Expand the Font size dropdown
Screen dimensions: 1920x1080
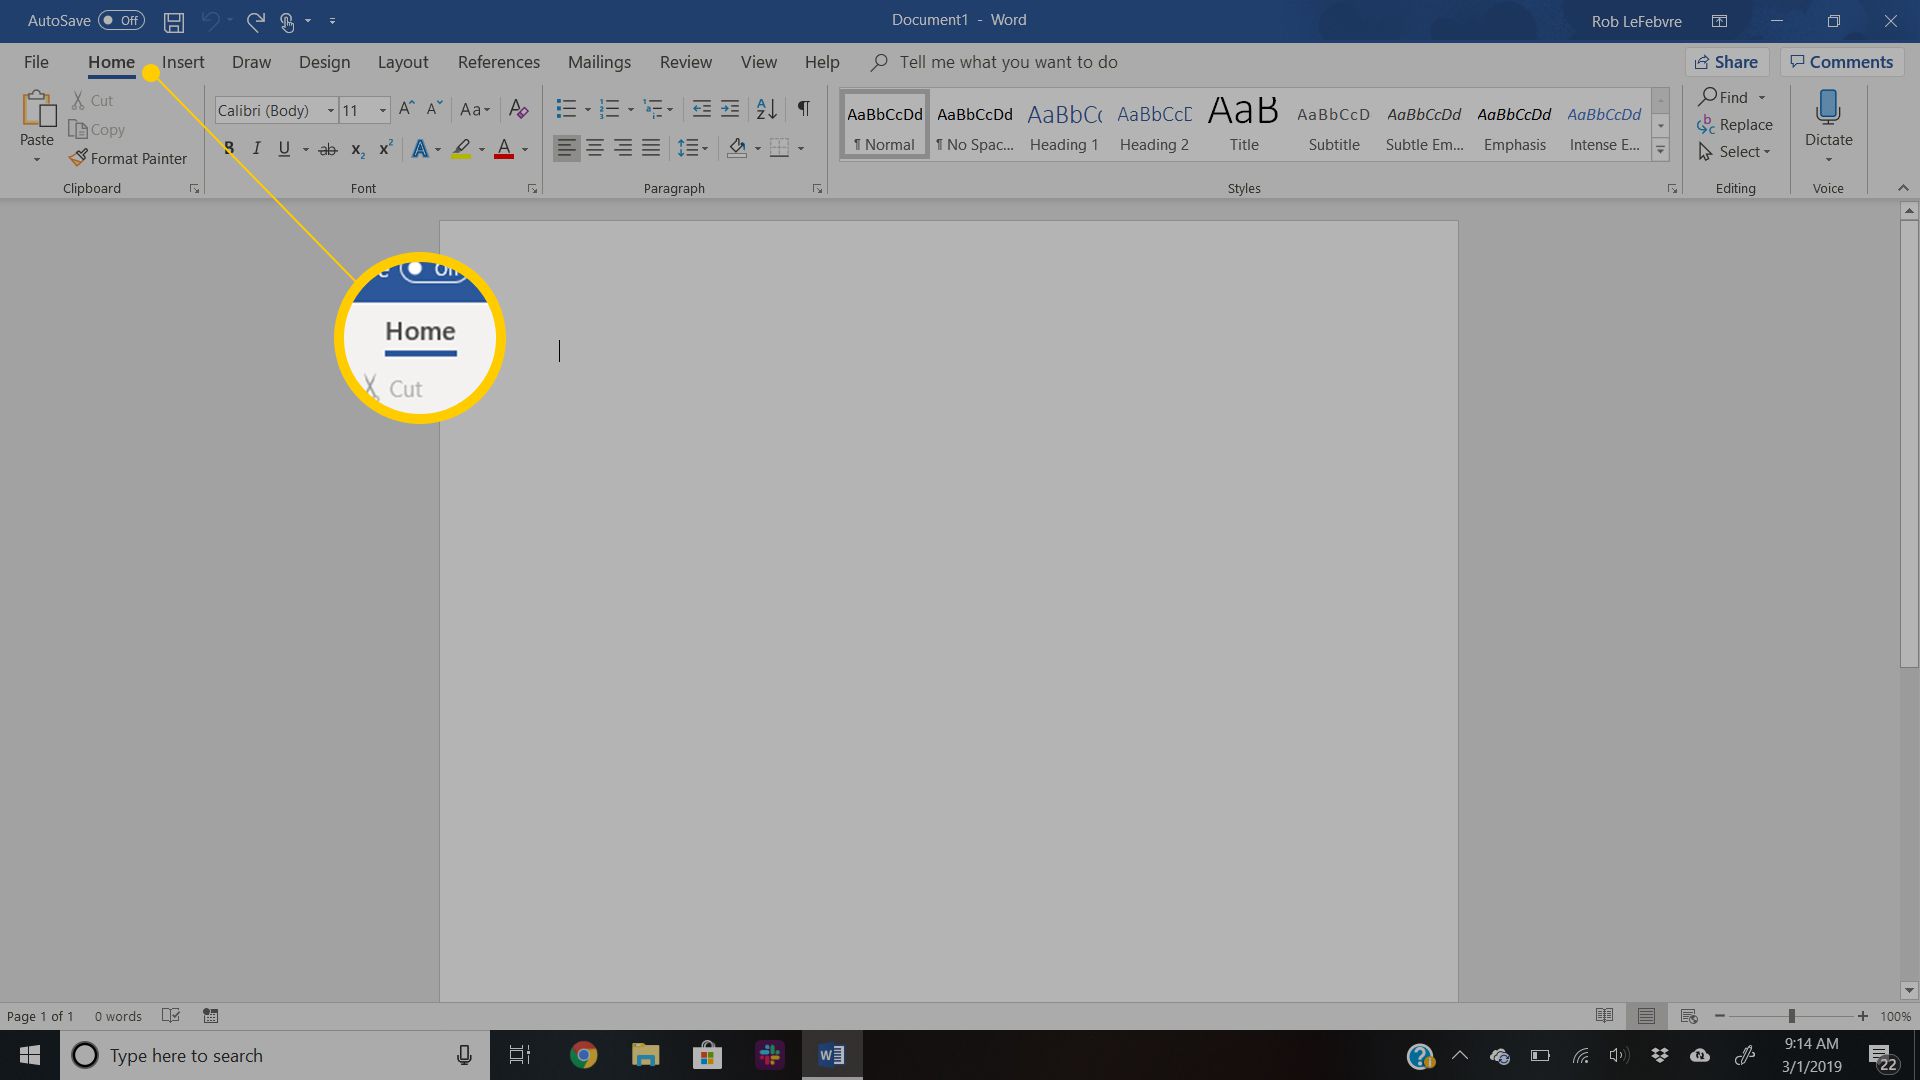tap(384, 109)
